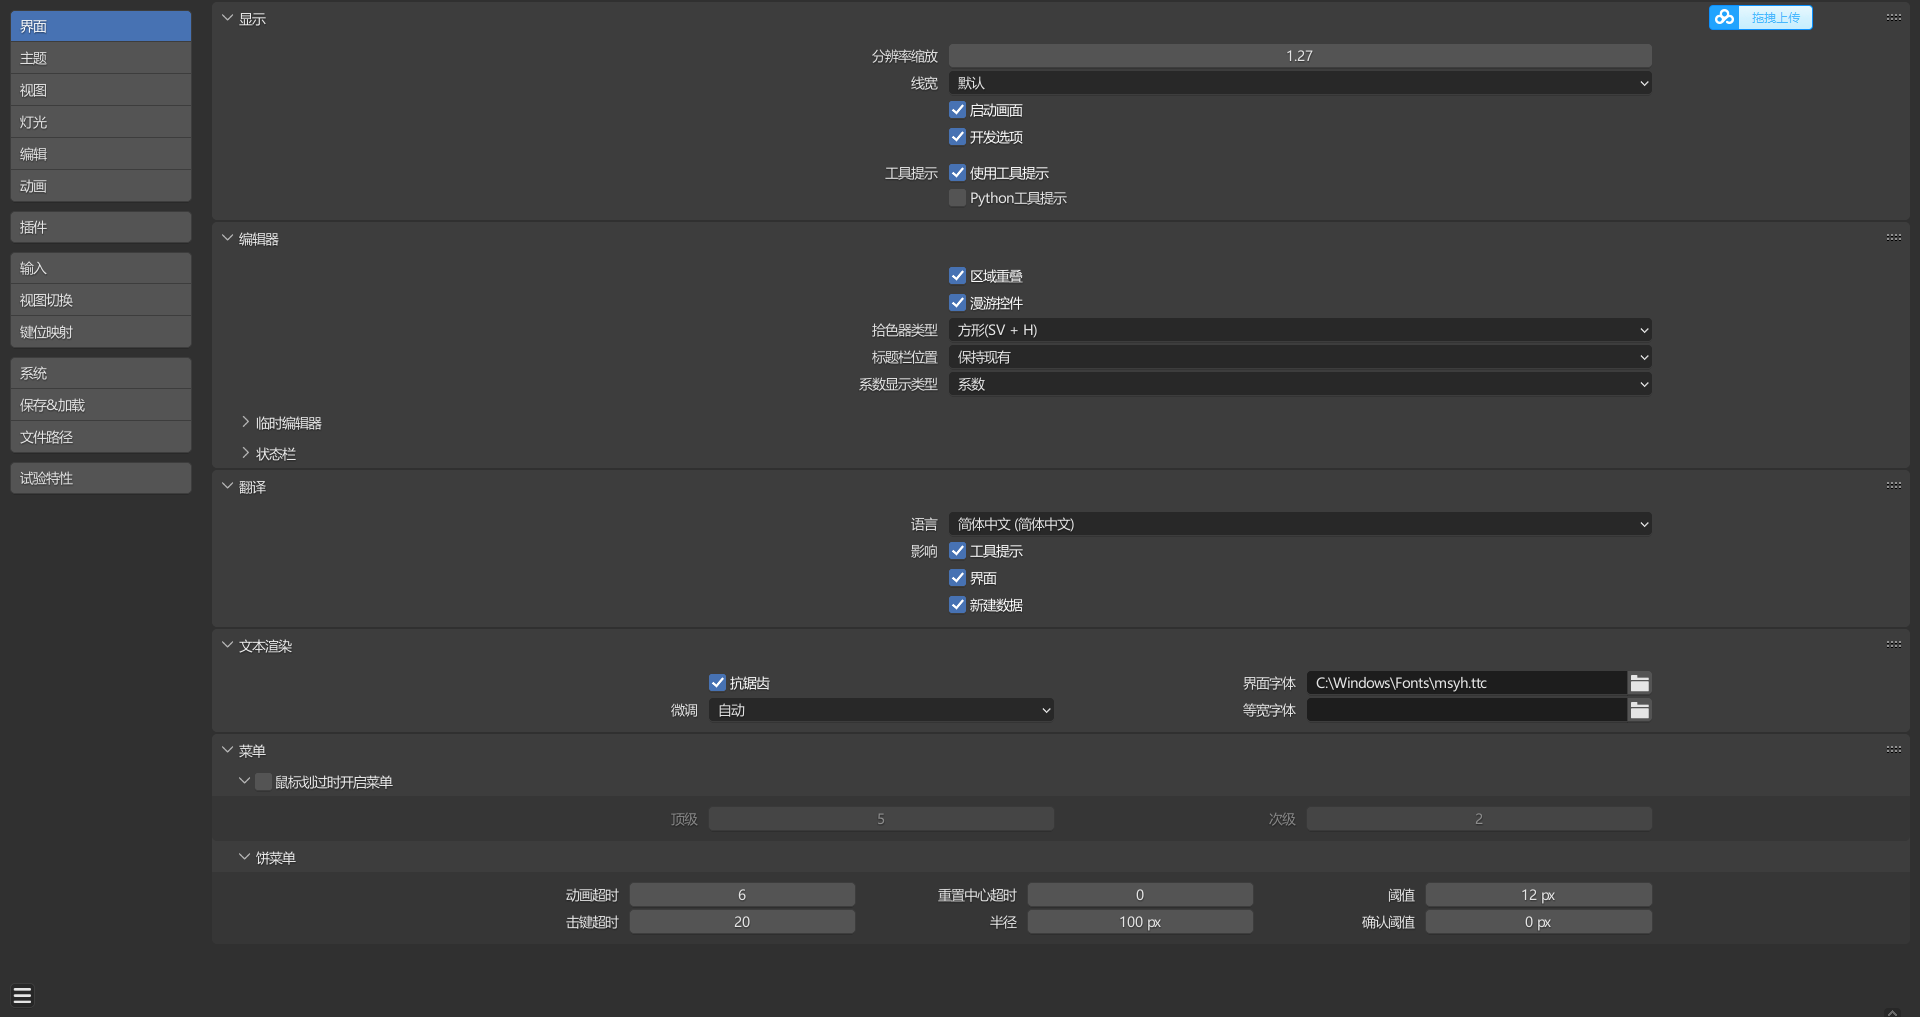The height and width of the screenshot is (1017, 1920).
Task: Switch to the 编辑 tab
Action: click(x=101, y=154)
